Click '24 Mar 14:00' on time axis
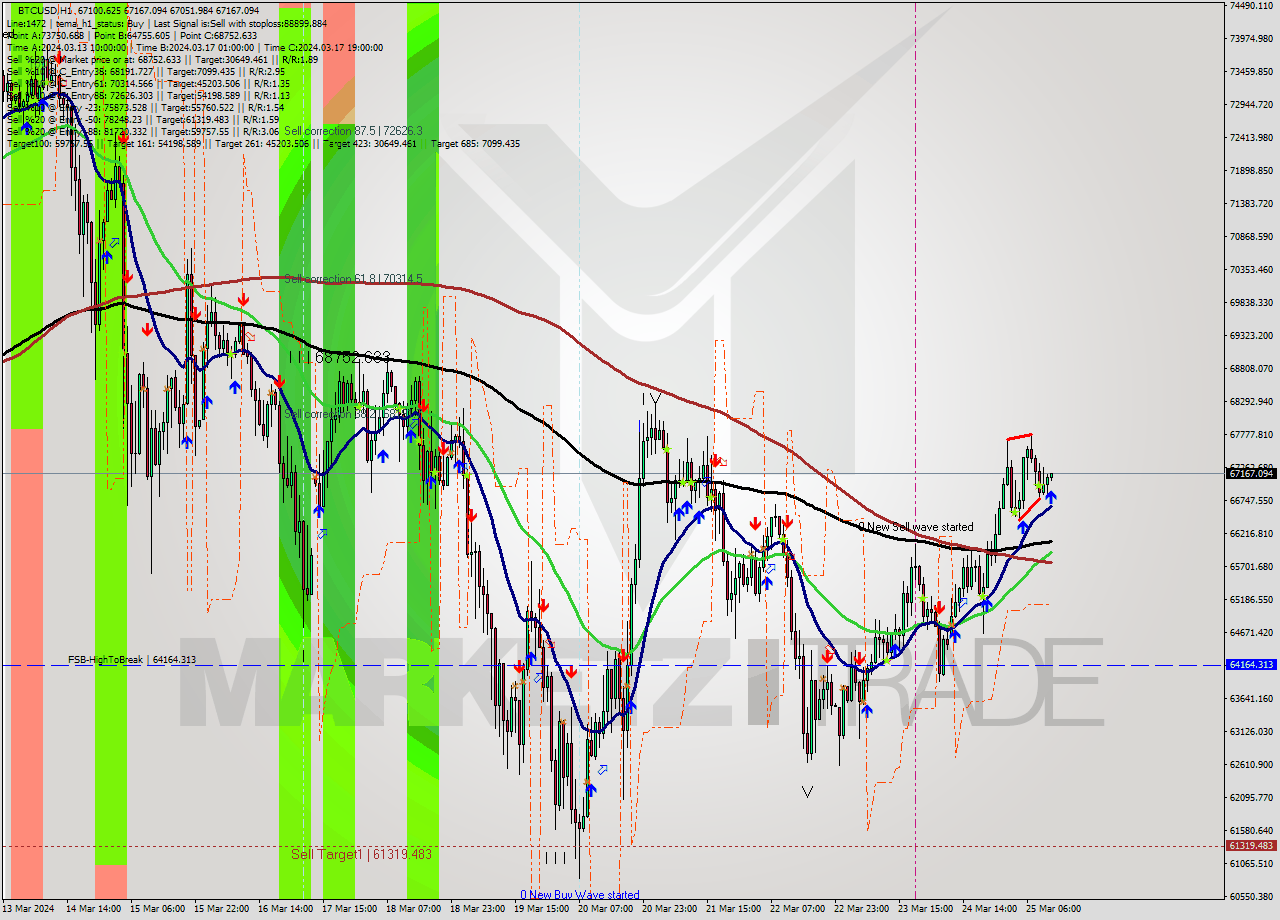This screenshot has height=920, width=1280. (989, 910)
